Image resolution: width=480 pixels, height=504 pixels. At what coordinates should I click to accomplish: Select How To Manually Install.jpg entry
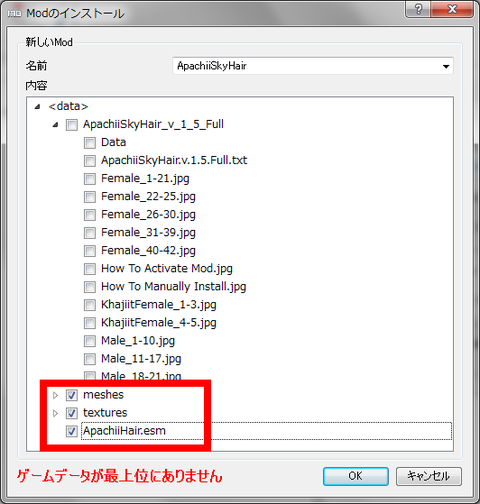click(174, 287)
